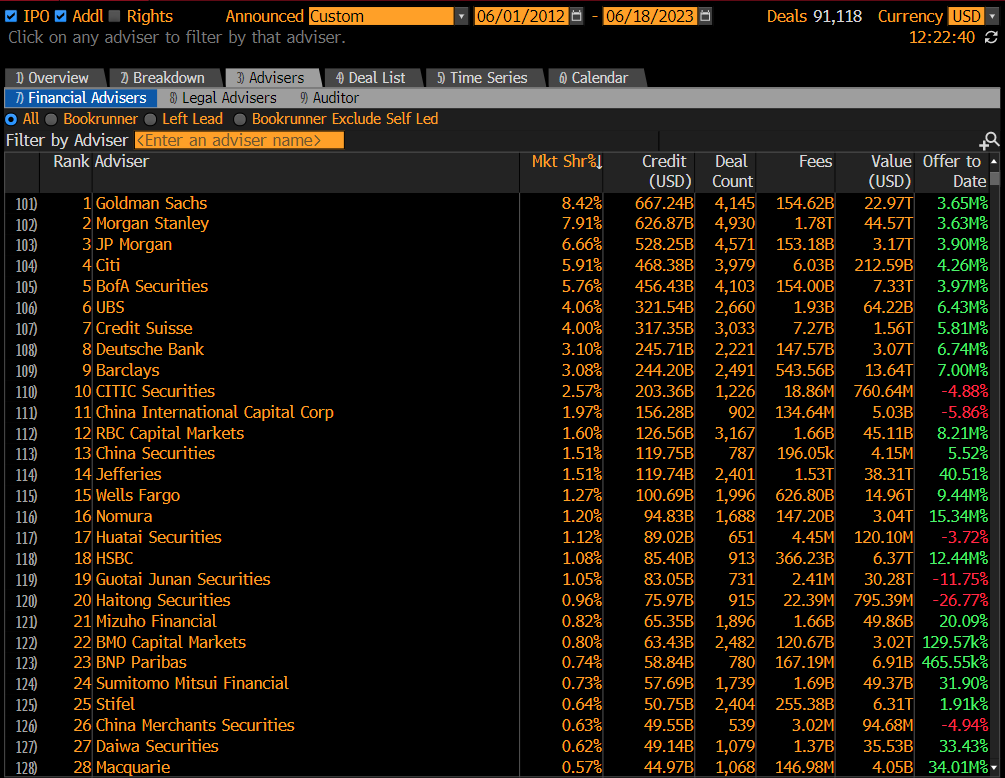Select the Financial Advisers sub-tab
The width and height of the screenshot is (1005, 778).
coord(81,98)
